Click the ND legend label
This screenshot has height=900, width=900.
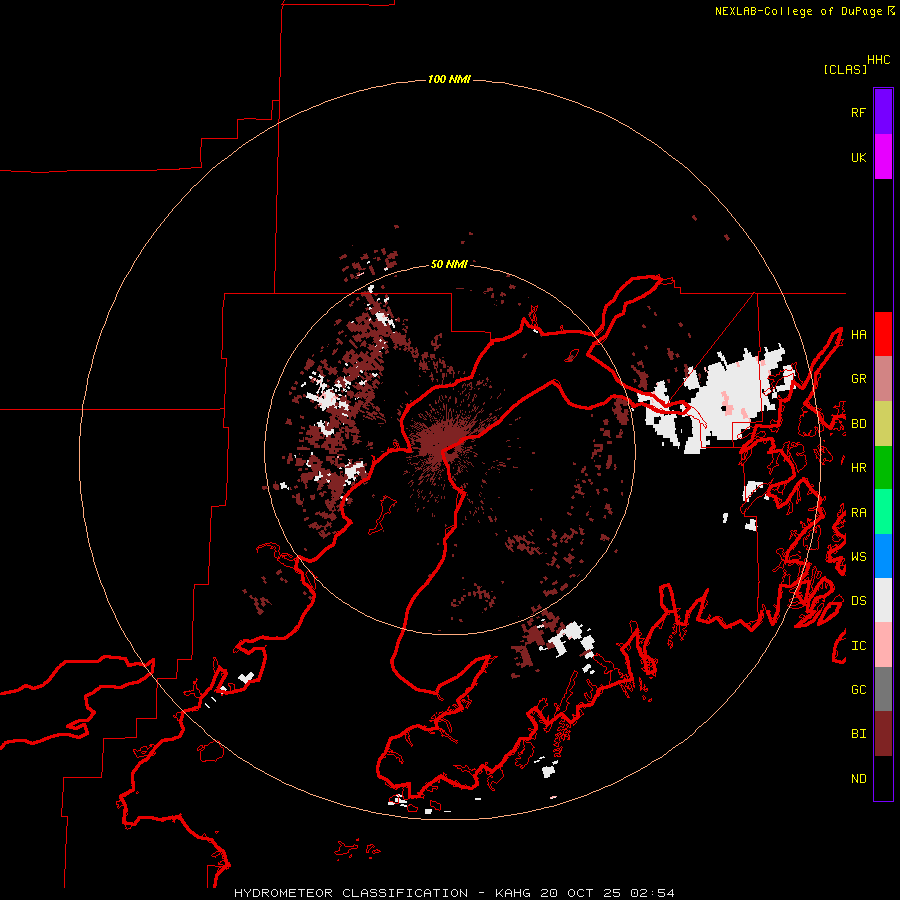coord(858,779)
